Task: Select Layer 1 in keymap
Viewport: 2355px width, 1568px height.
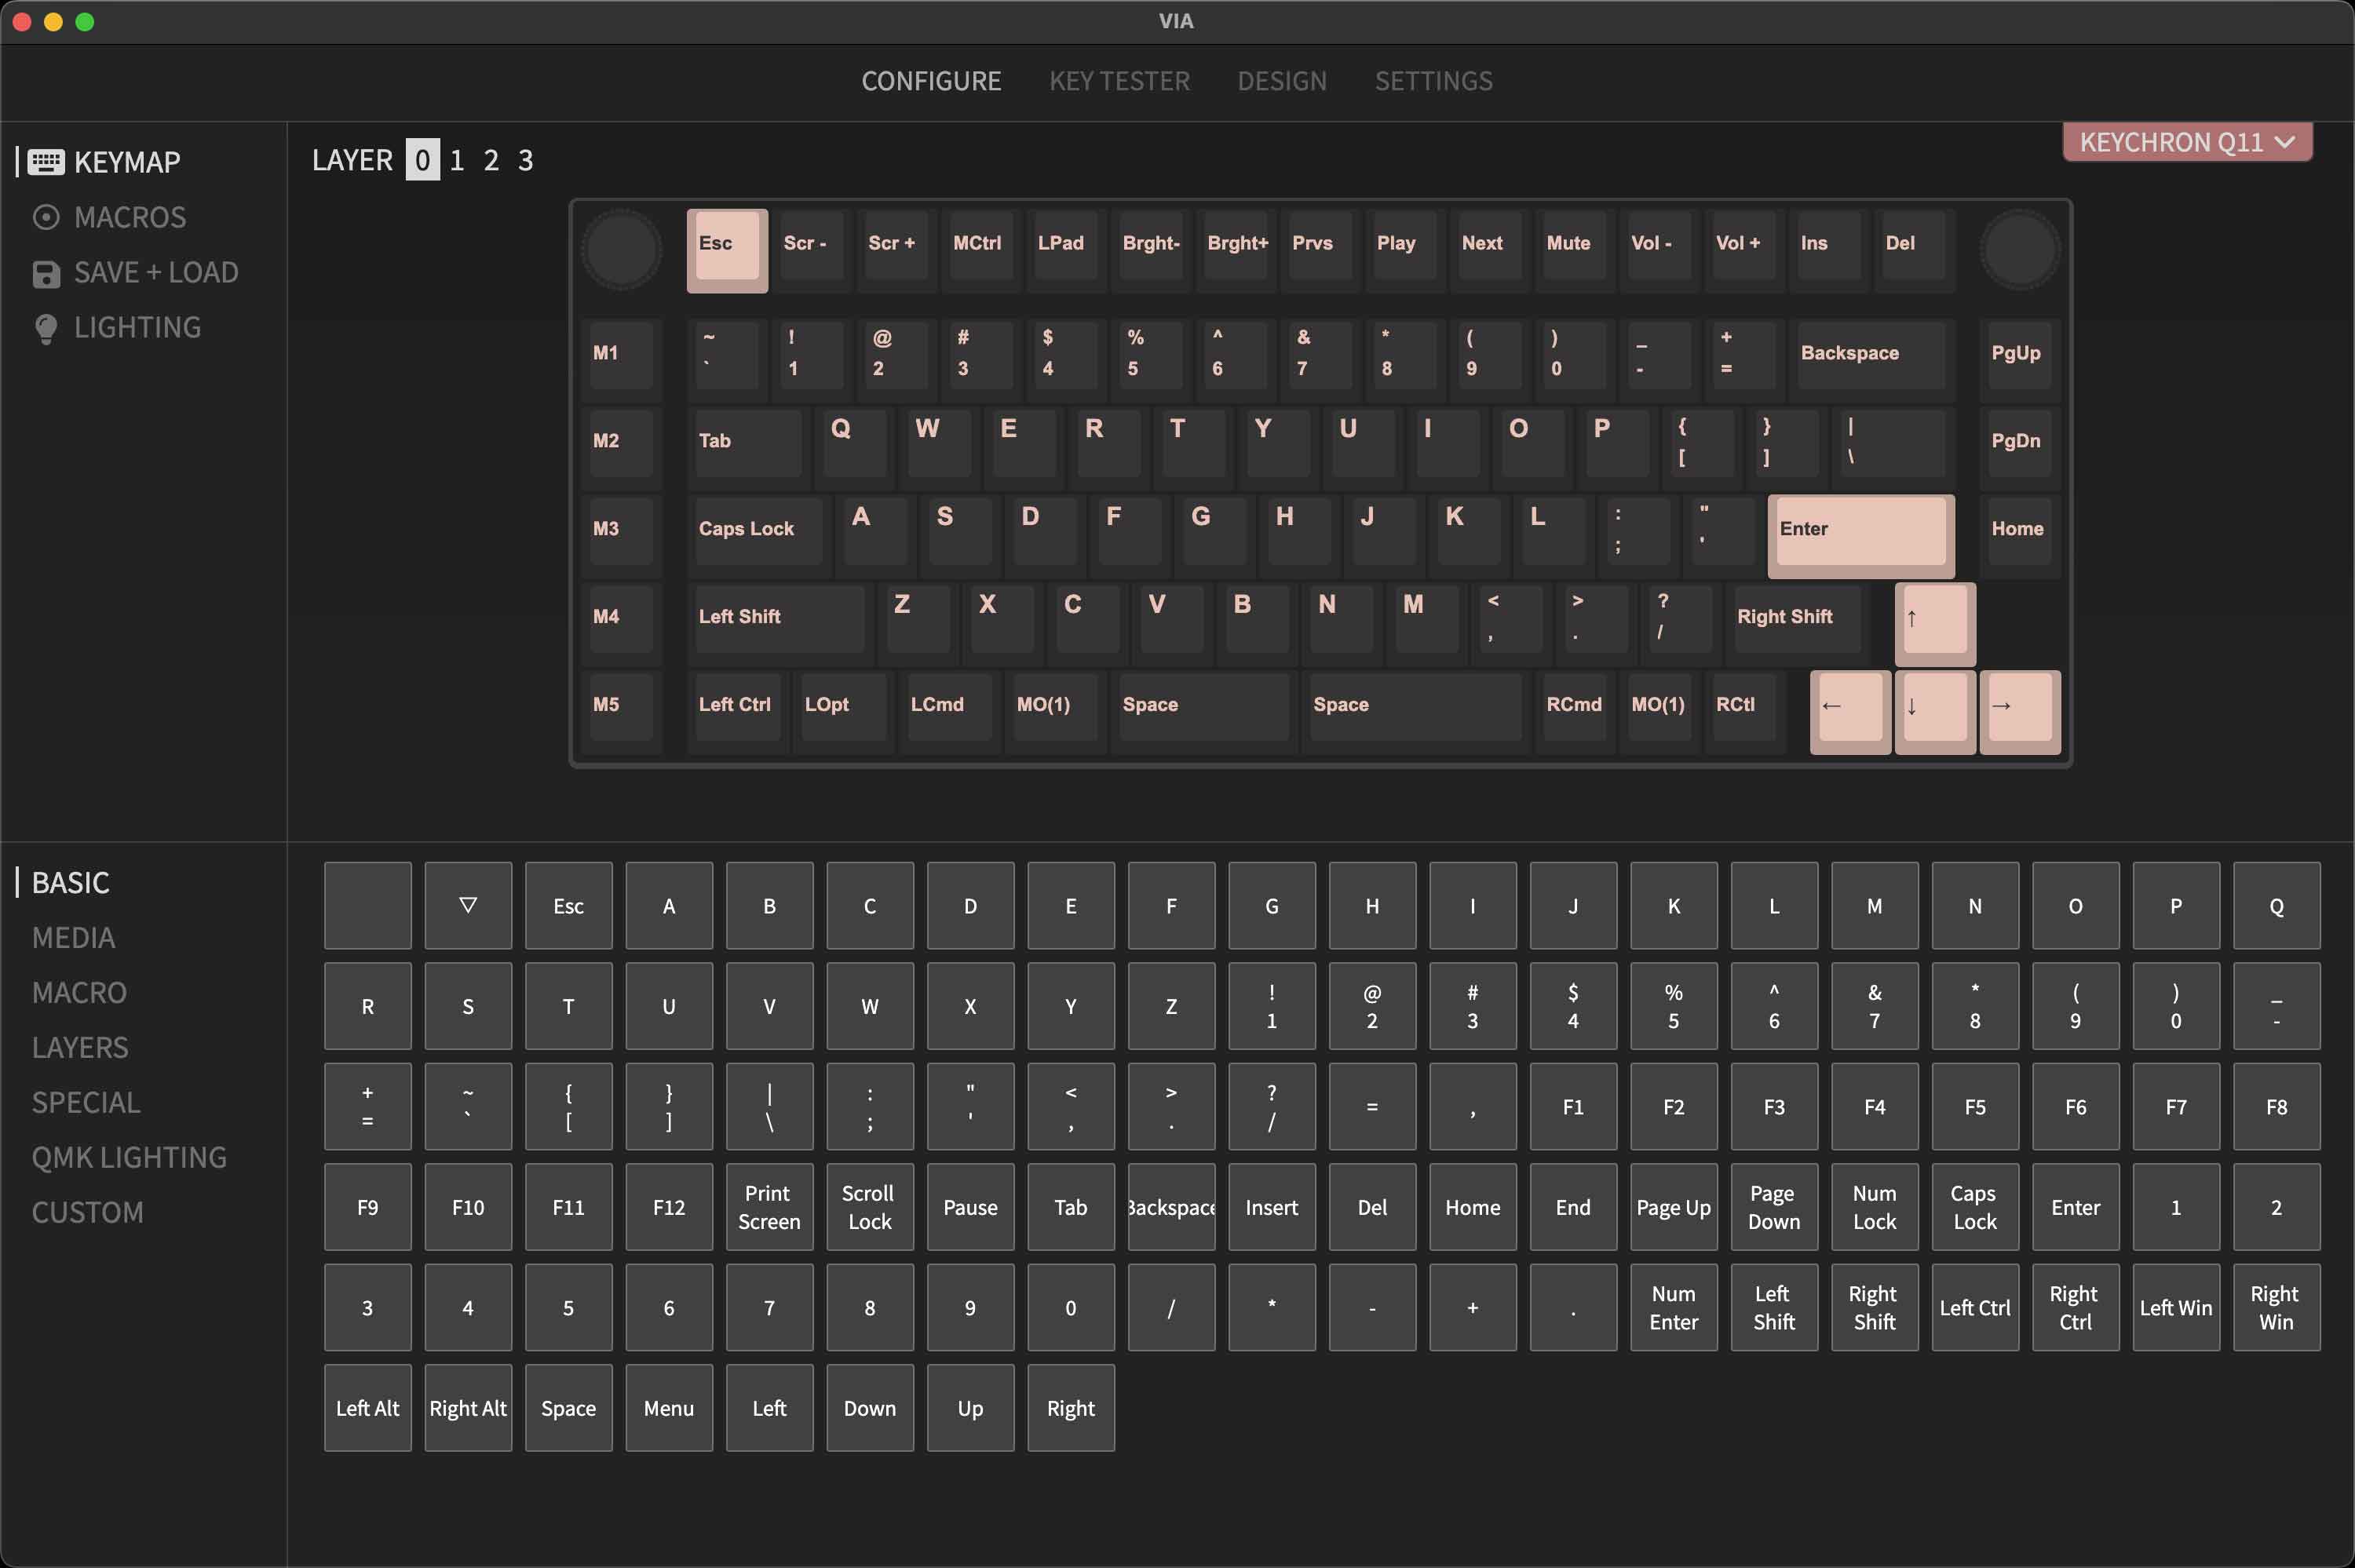Action: [457, 158]
